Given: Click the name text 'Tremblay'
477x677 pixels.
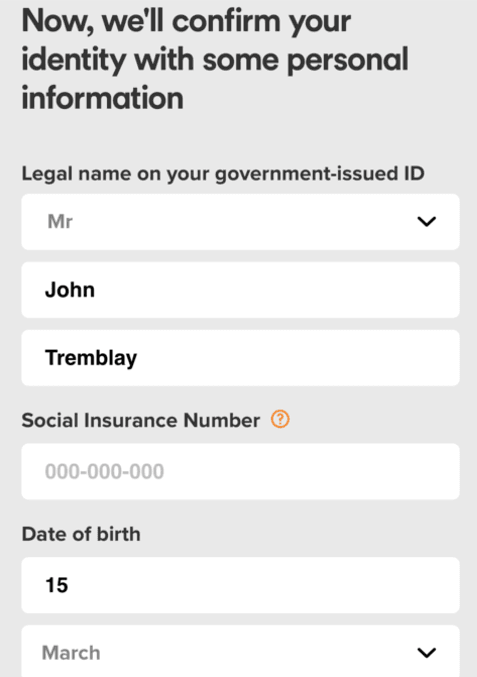Looking at the screenshot, I should click(91, 358).
